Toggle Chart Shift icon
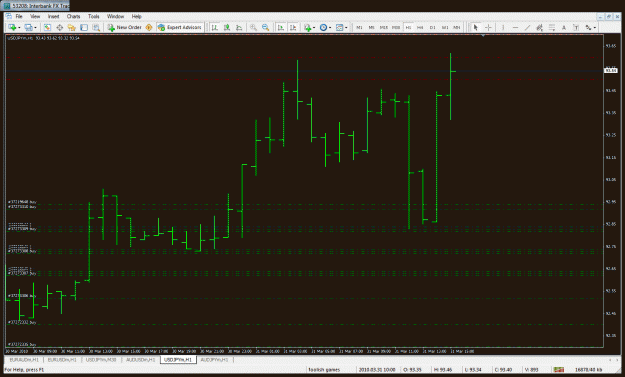 293,27
